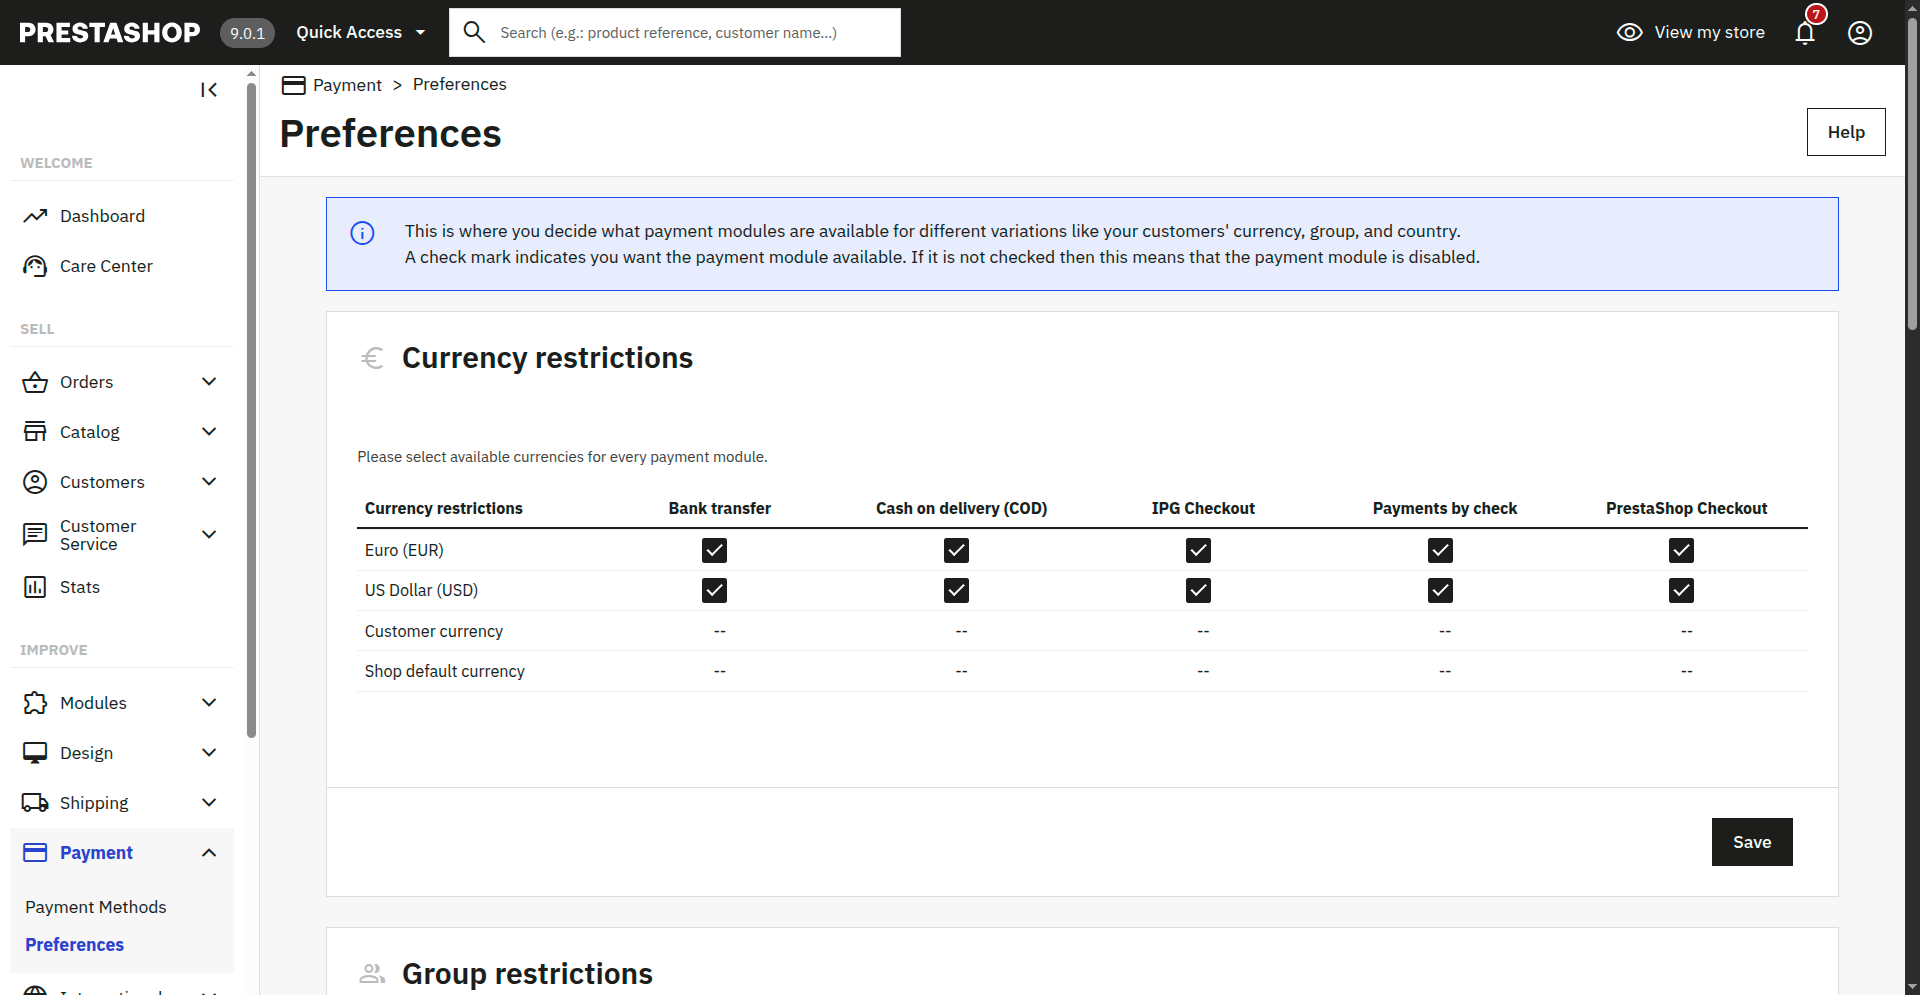
Task: Expand the Customers submenu chevron
Action: pyautogui.click(x=209, y=482)
